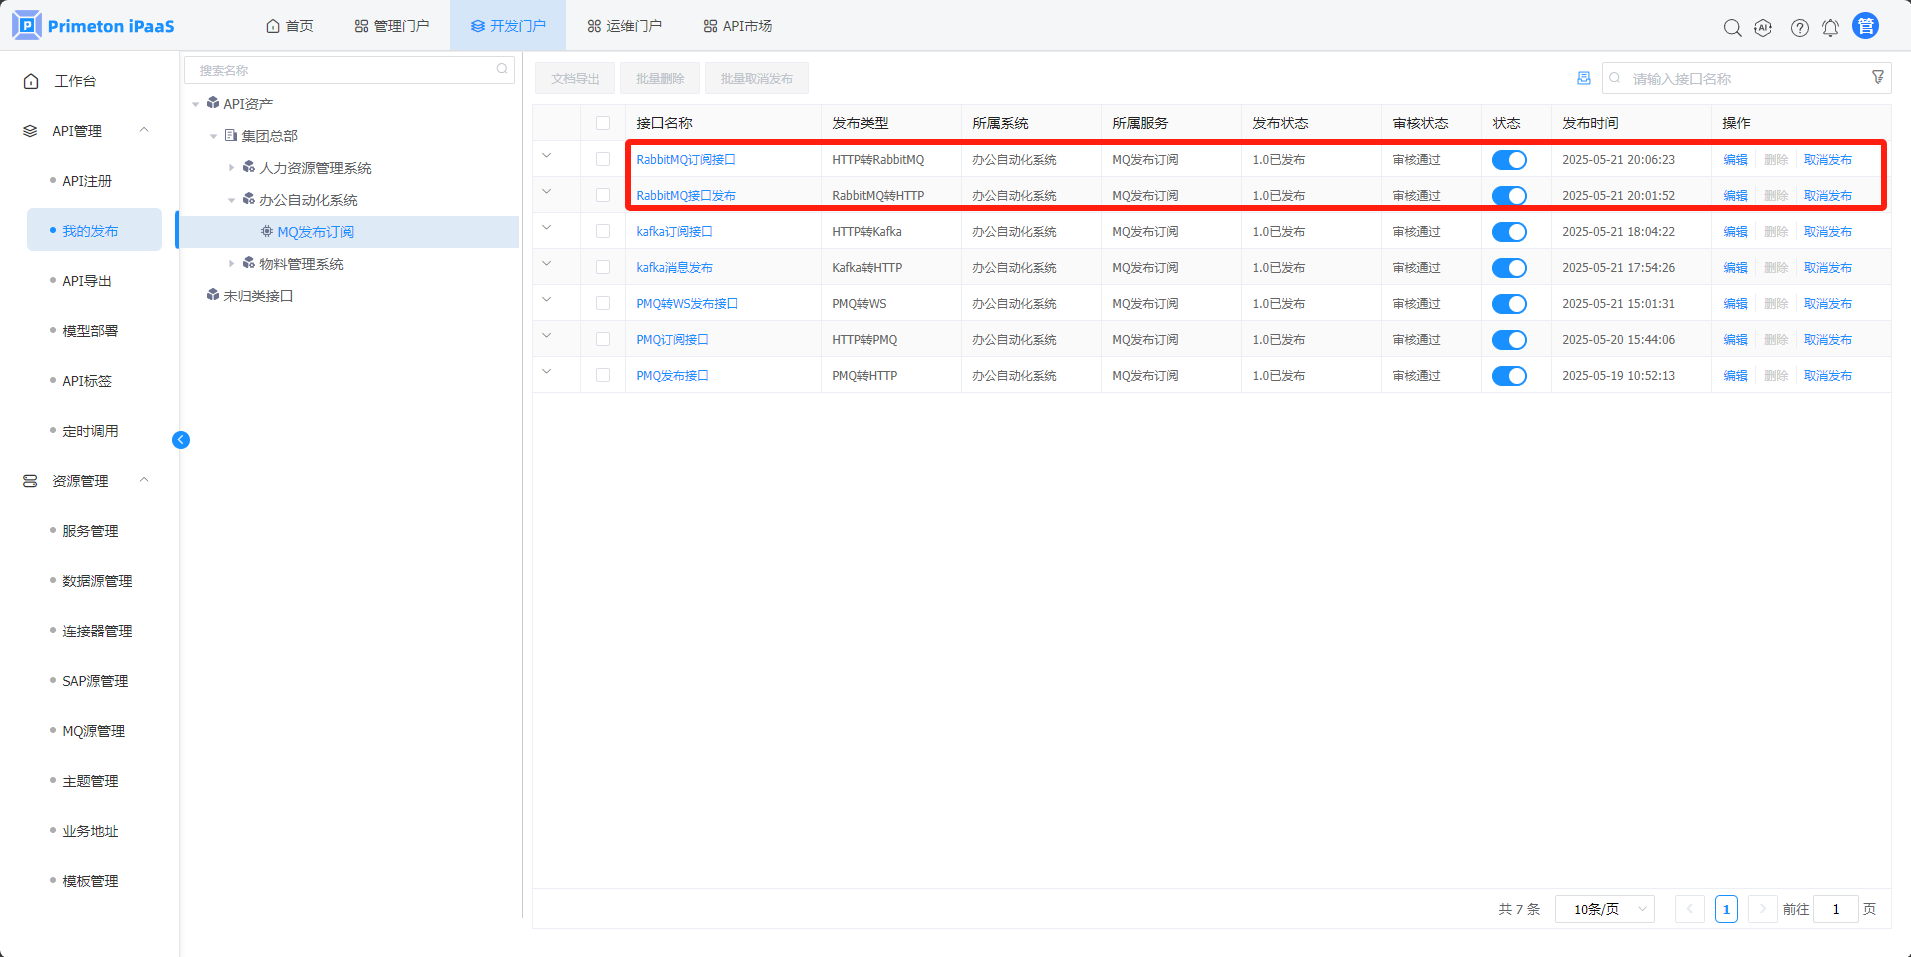Open the notification bell icon
The height and width of the screenshot is (957, 1911).
pos(1830,28)
